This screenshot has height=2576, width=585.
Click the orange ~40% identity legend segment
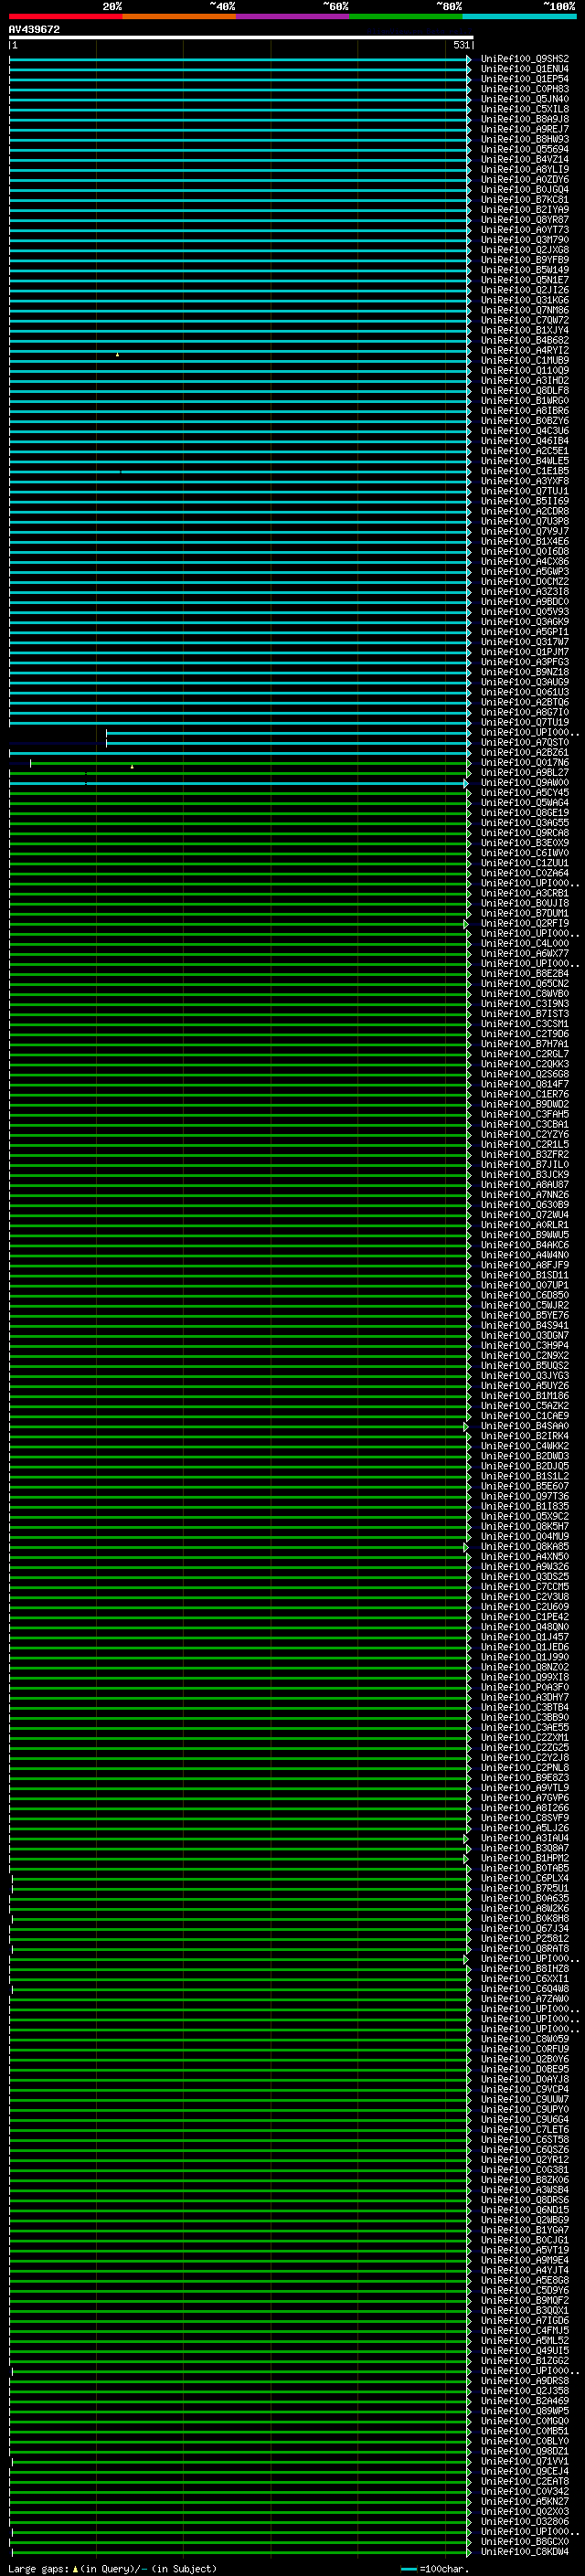[180, 16]
